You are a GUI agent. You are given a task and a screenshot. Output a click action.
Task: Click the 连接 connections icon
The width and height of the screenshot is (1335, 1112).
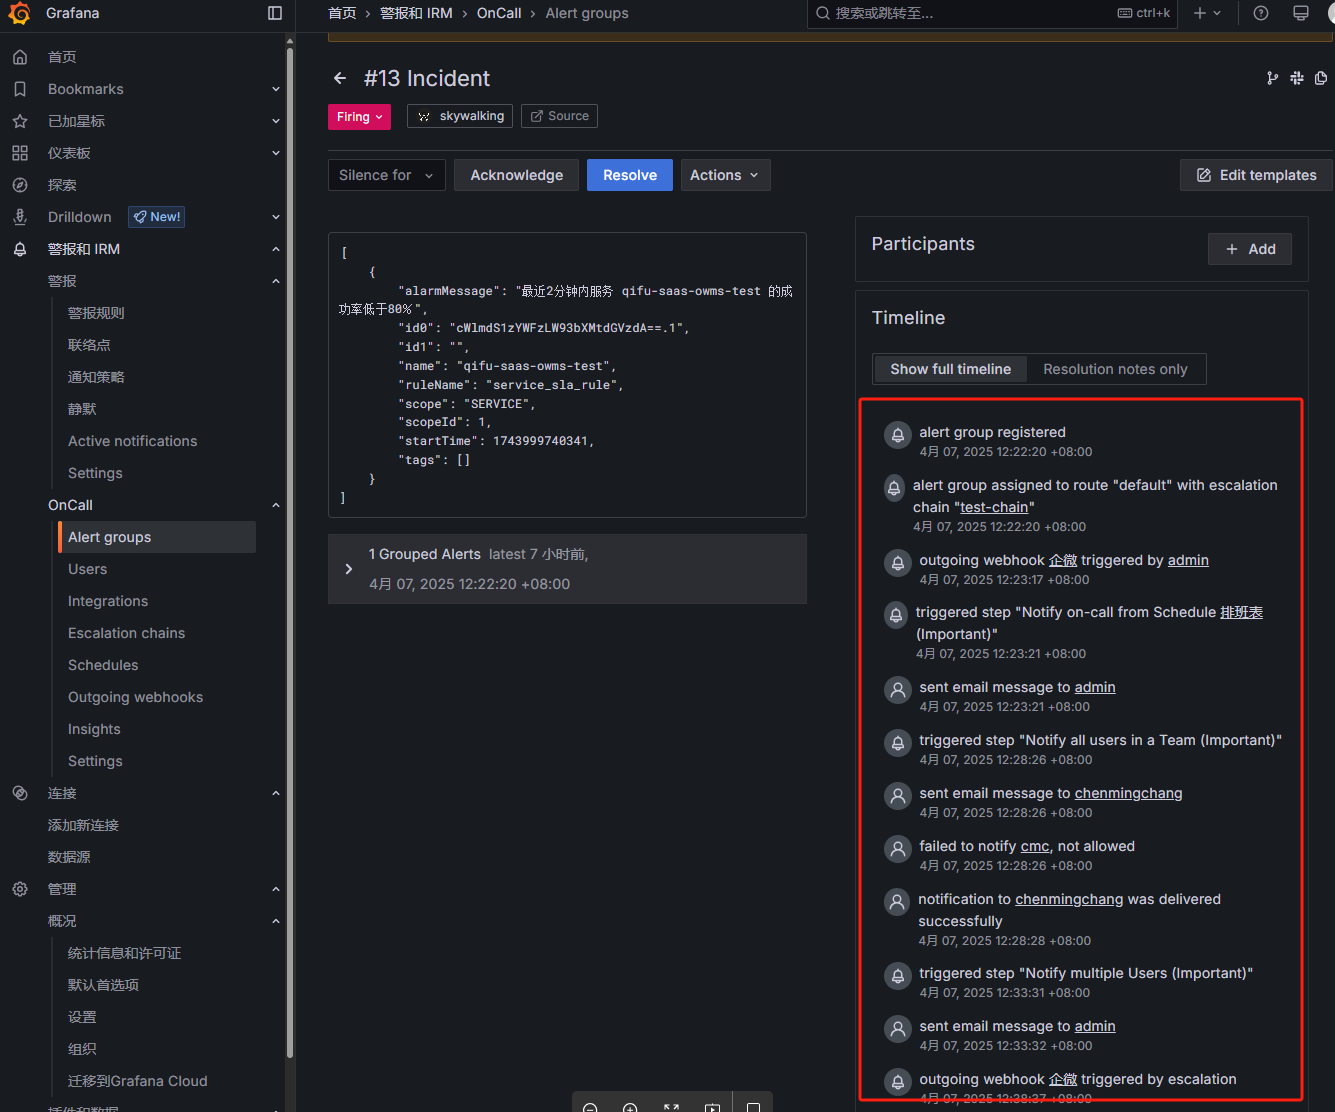[20, 793]
